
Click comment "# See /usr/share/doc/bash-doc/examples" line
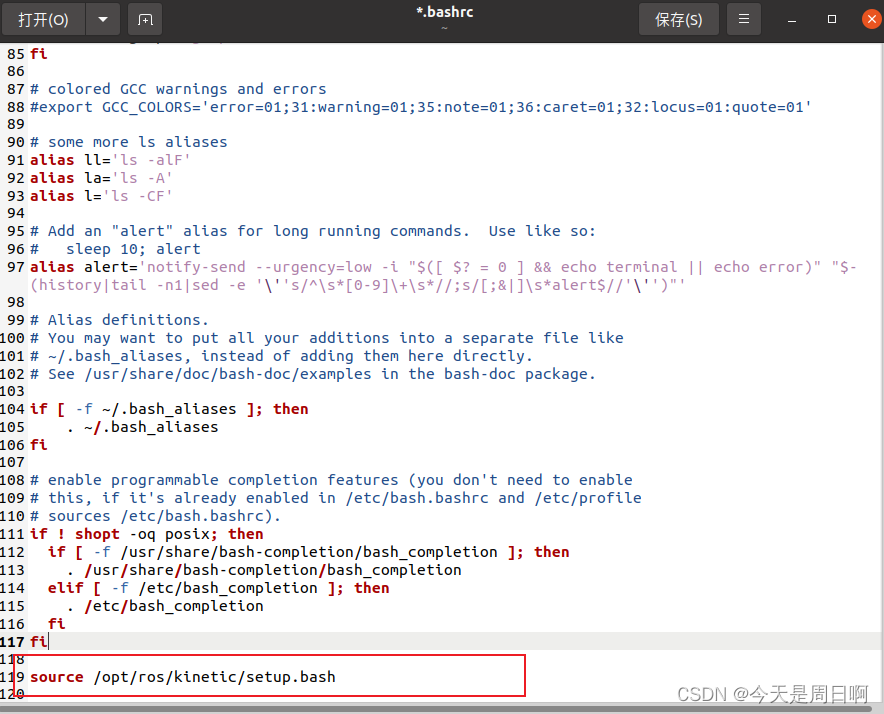[x=312, y=374]
